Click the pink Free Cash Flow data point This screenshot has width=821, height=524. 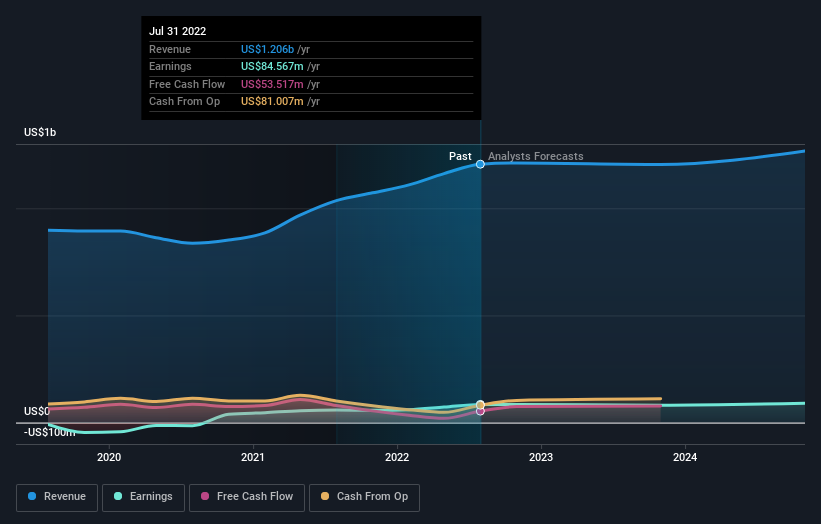480,411
